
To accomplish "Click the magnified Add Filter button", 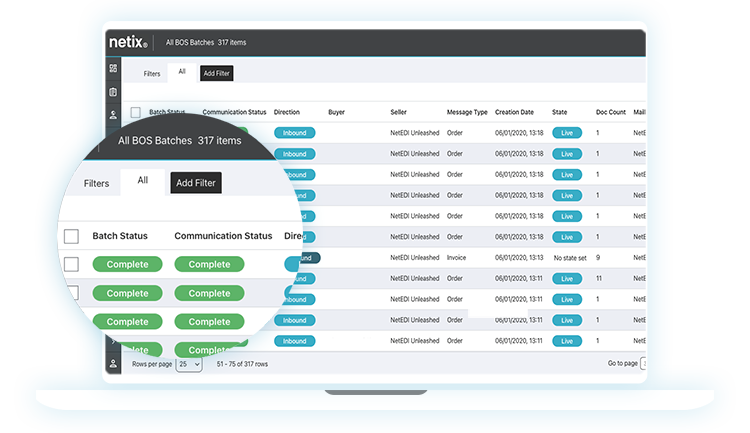I will click(x=196, y=183).
